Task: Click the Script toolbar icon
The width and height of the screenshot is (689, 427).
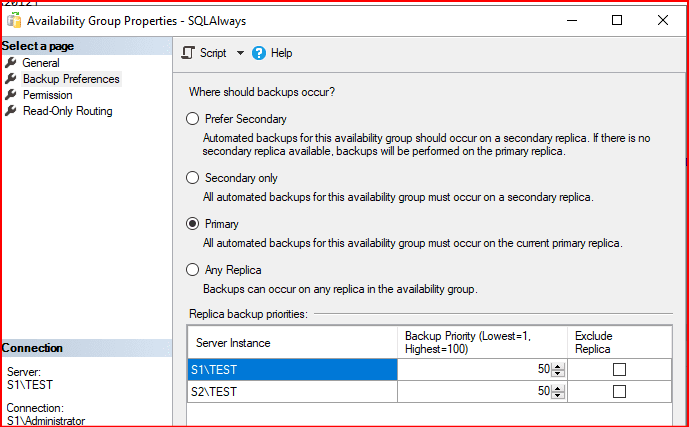Action: pos(189,53)
